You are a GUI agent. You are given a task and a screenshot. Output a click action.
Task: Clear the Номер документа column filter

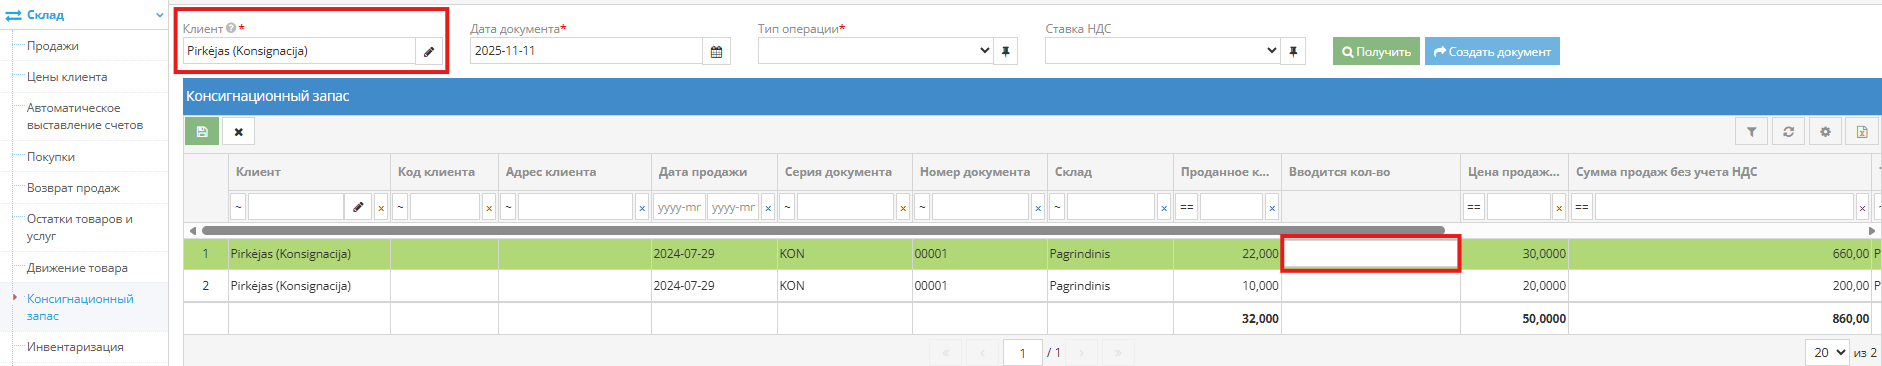coord(1038,208)
